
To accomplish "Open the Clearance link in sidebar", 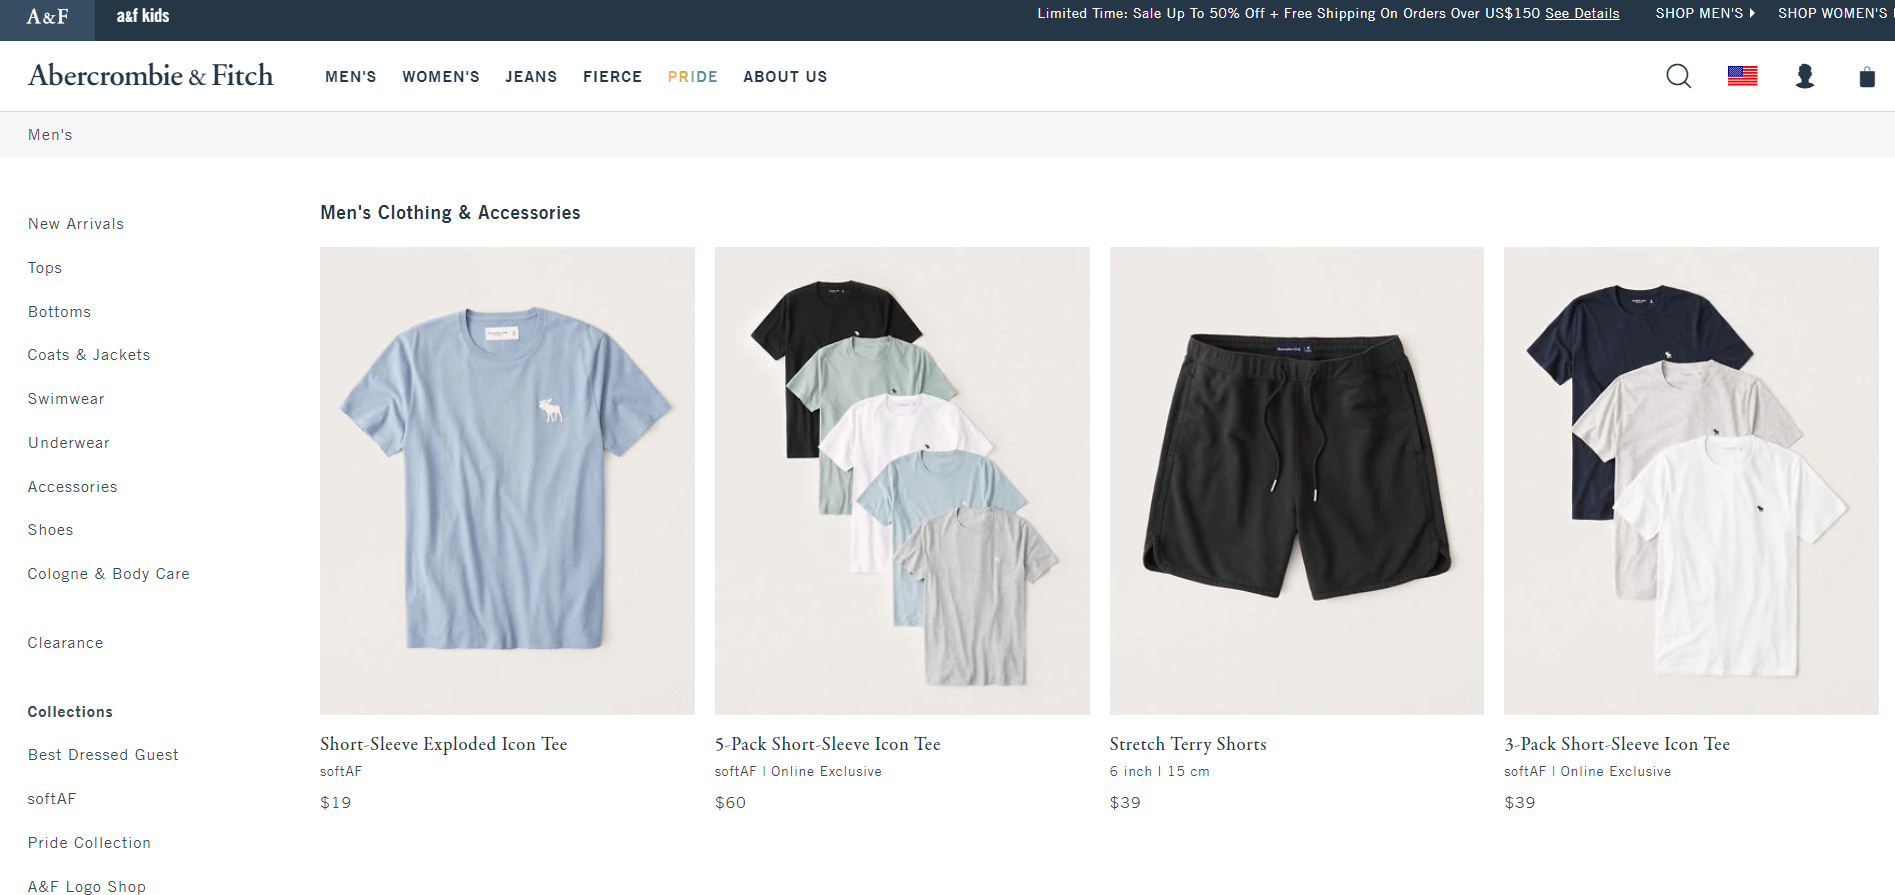I will tap(65, 643).
